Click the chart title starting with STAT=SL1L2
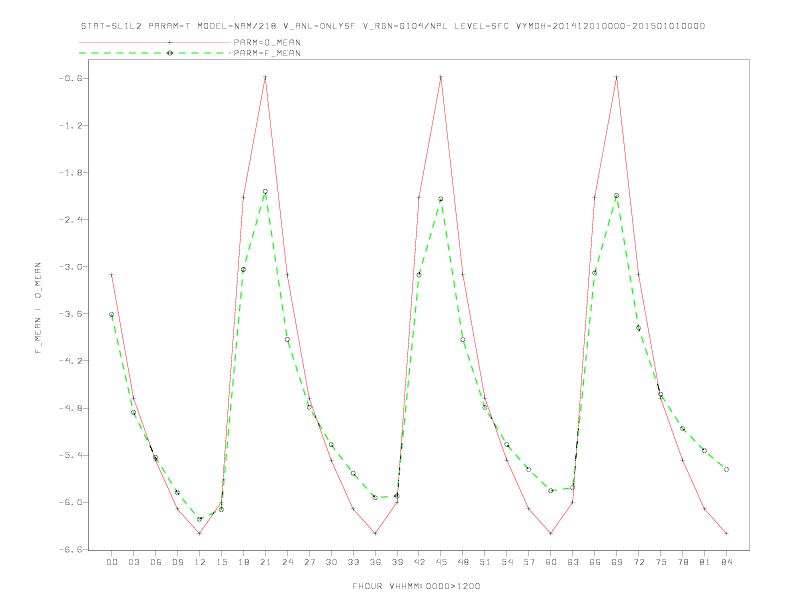 pyautogui.click(x=392, y=26)
